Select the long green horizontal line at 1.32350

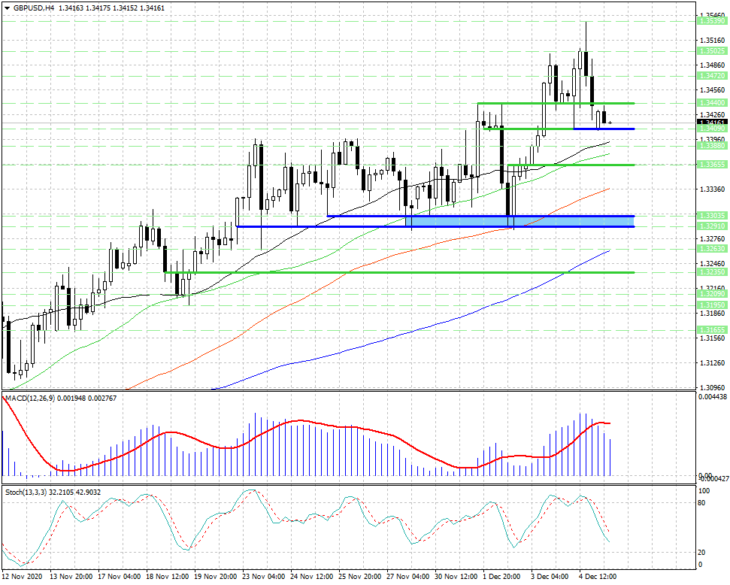(x=399, y=273)
